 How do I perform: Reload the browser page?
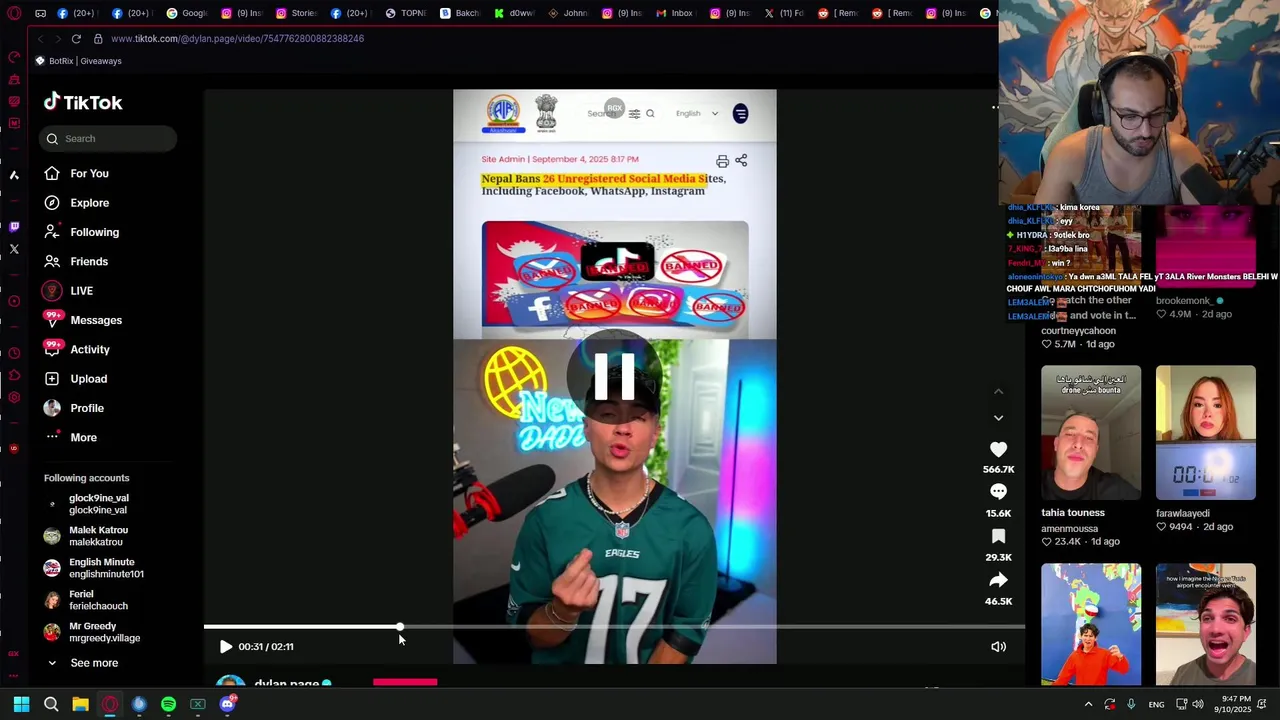(x=76, y=38)
